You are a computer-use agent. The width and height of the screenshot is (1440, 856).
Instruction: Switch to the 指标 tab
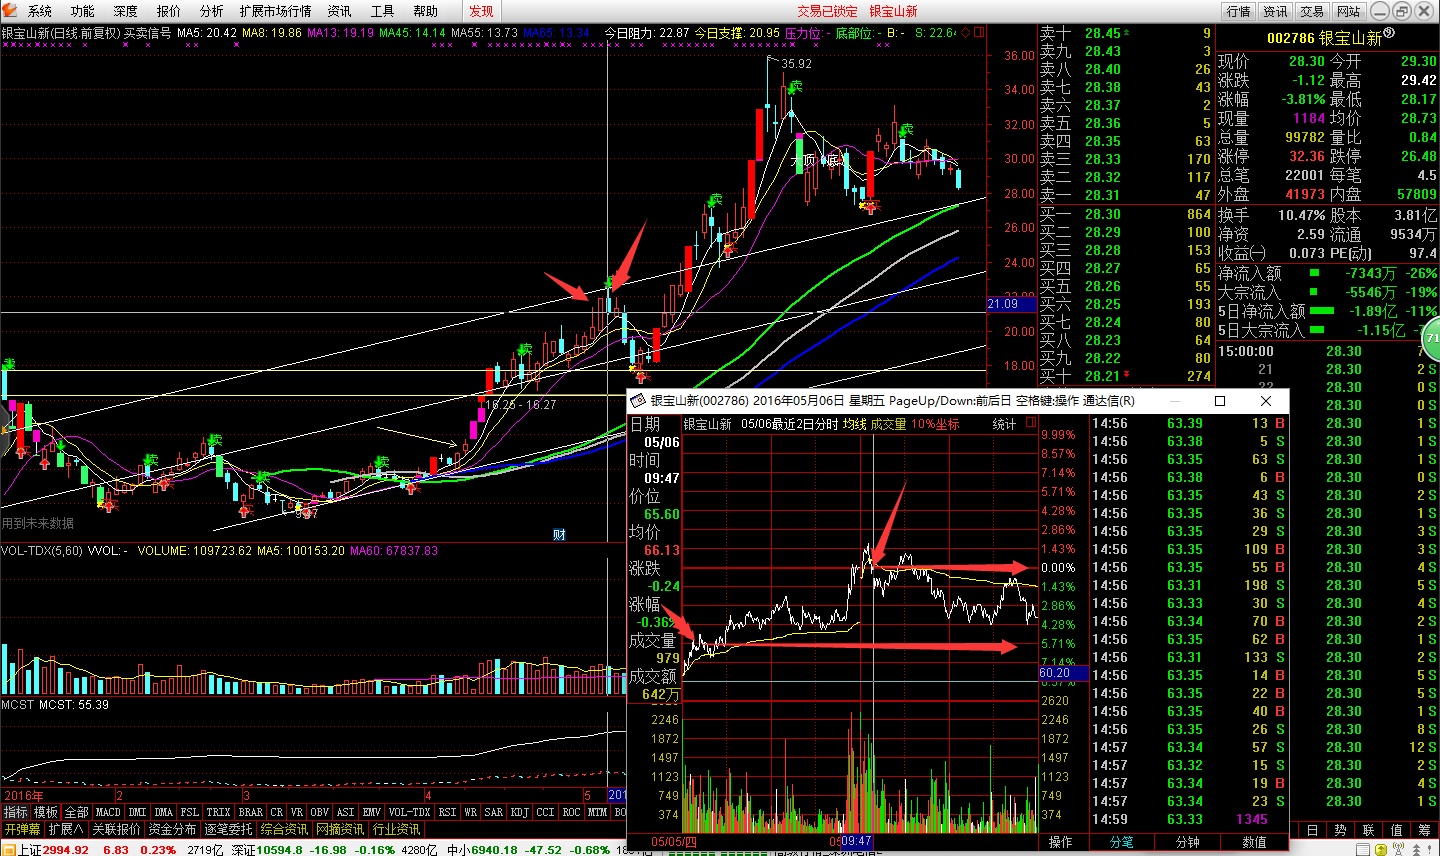[16, 813]
